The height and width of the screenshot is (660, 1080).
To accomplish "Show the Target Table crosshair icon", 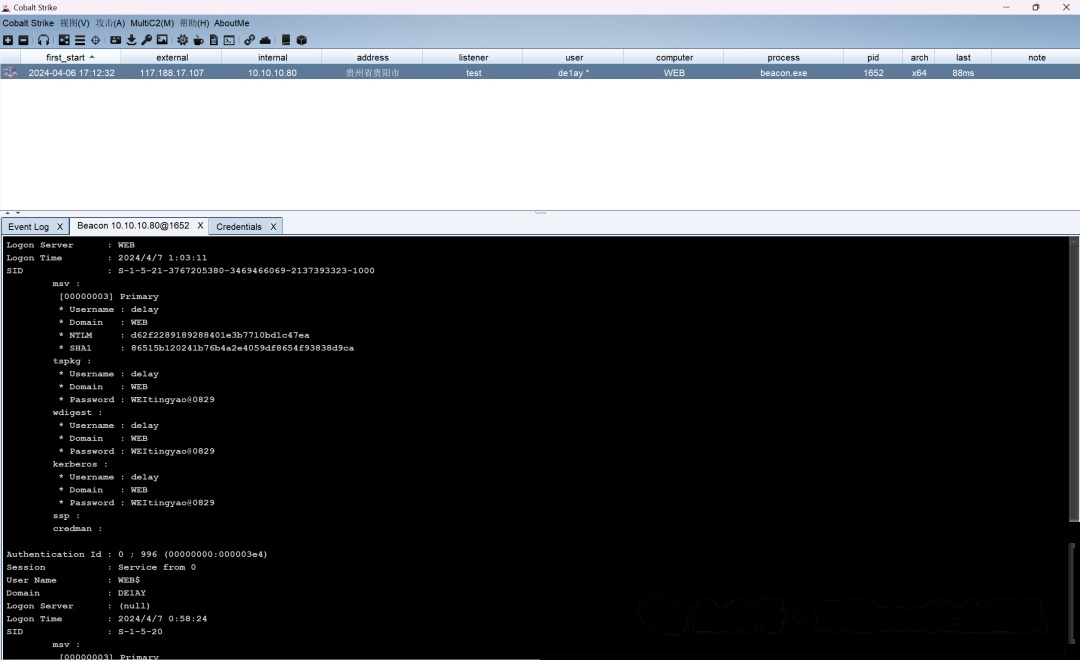I will [x=96, y=40].
